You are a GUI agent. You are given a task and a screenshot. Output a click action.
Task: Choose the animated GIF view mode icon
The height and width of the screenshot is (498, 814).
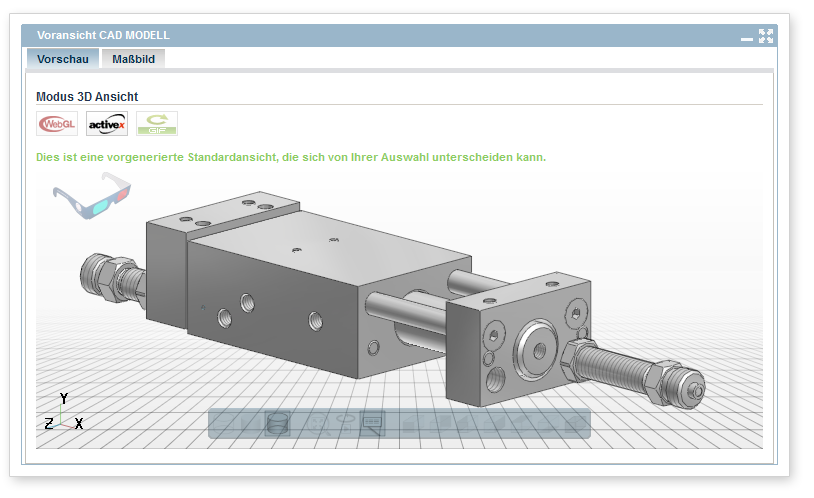pos(157,124)
